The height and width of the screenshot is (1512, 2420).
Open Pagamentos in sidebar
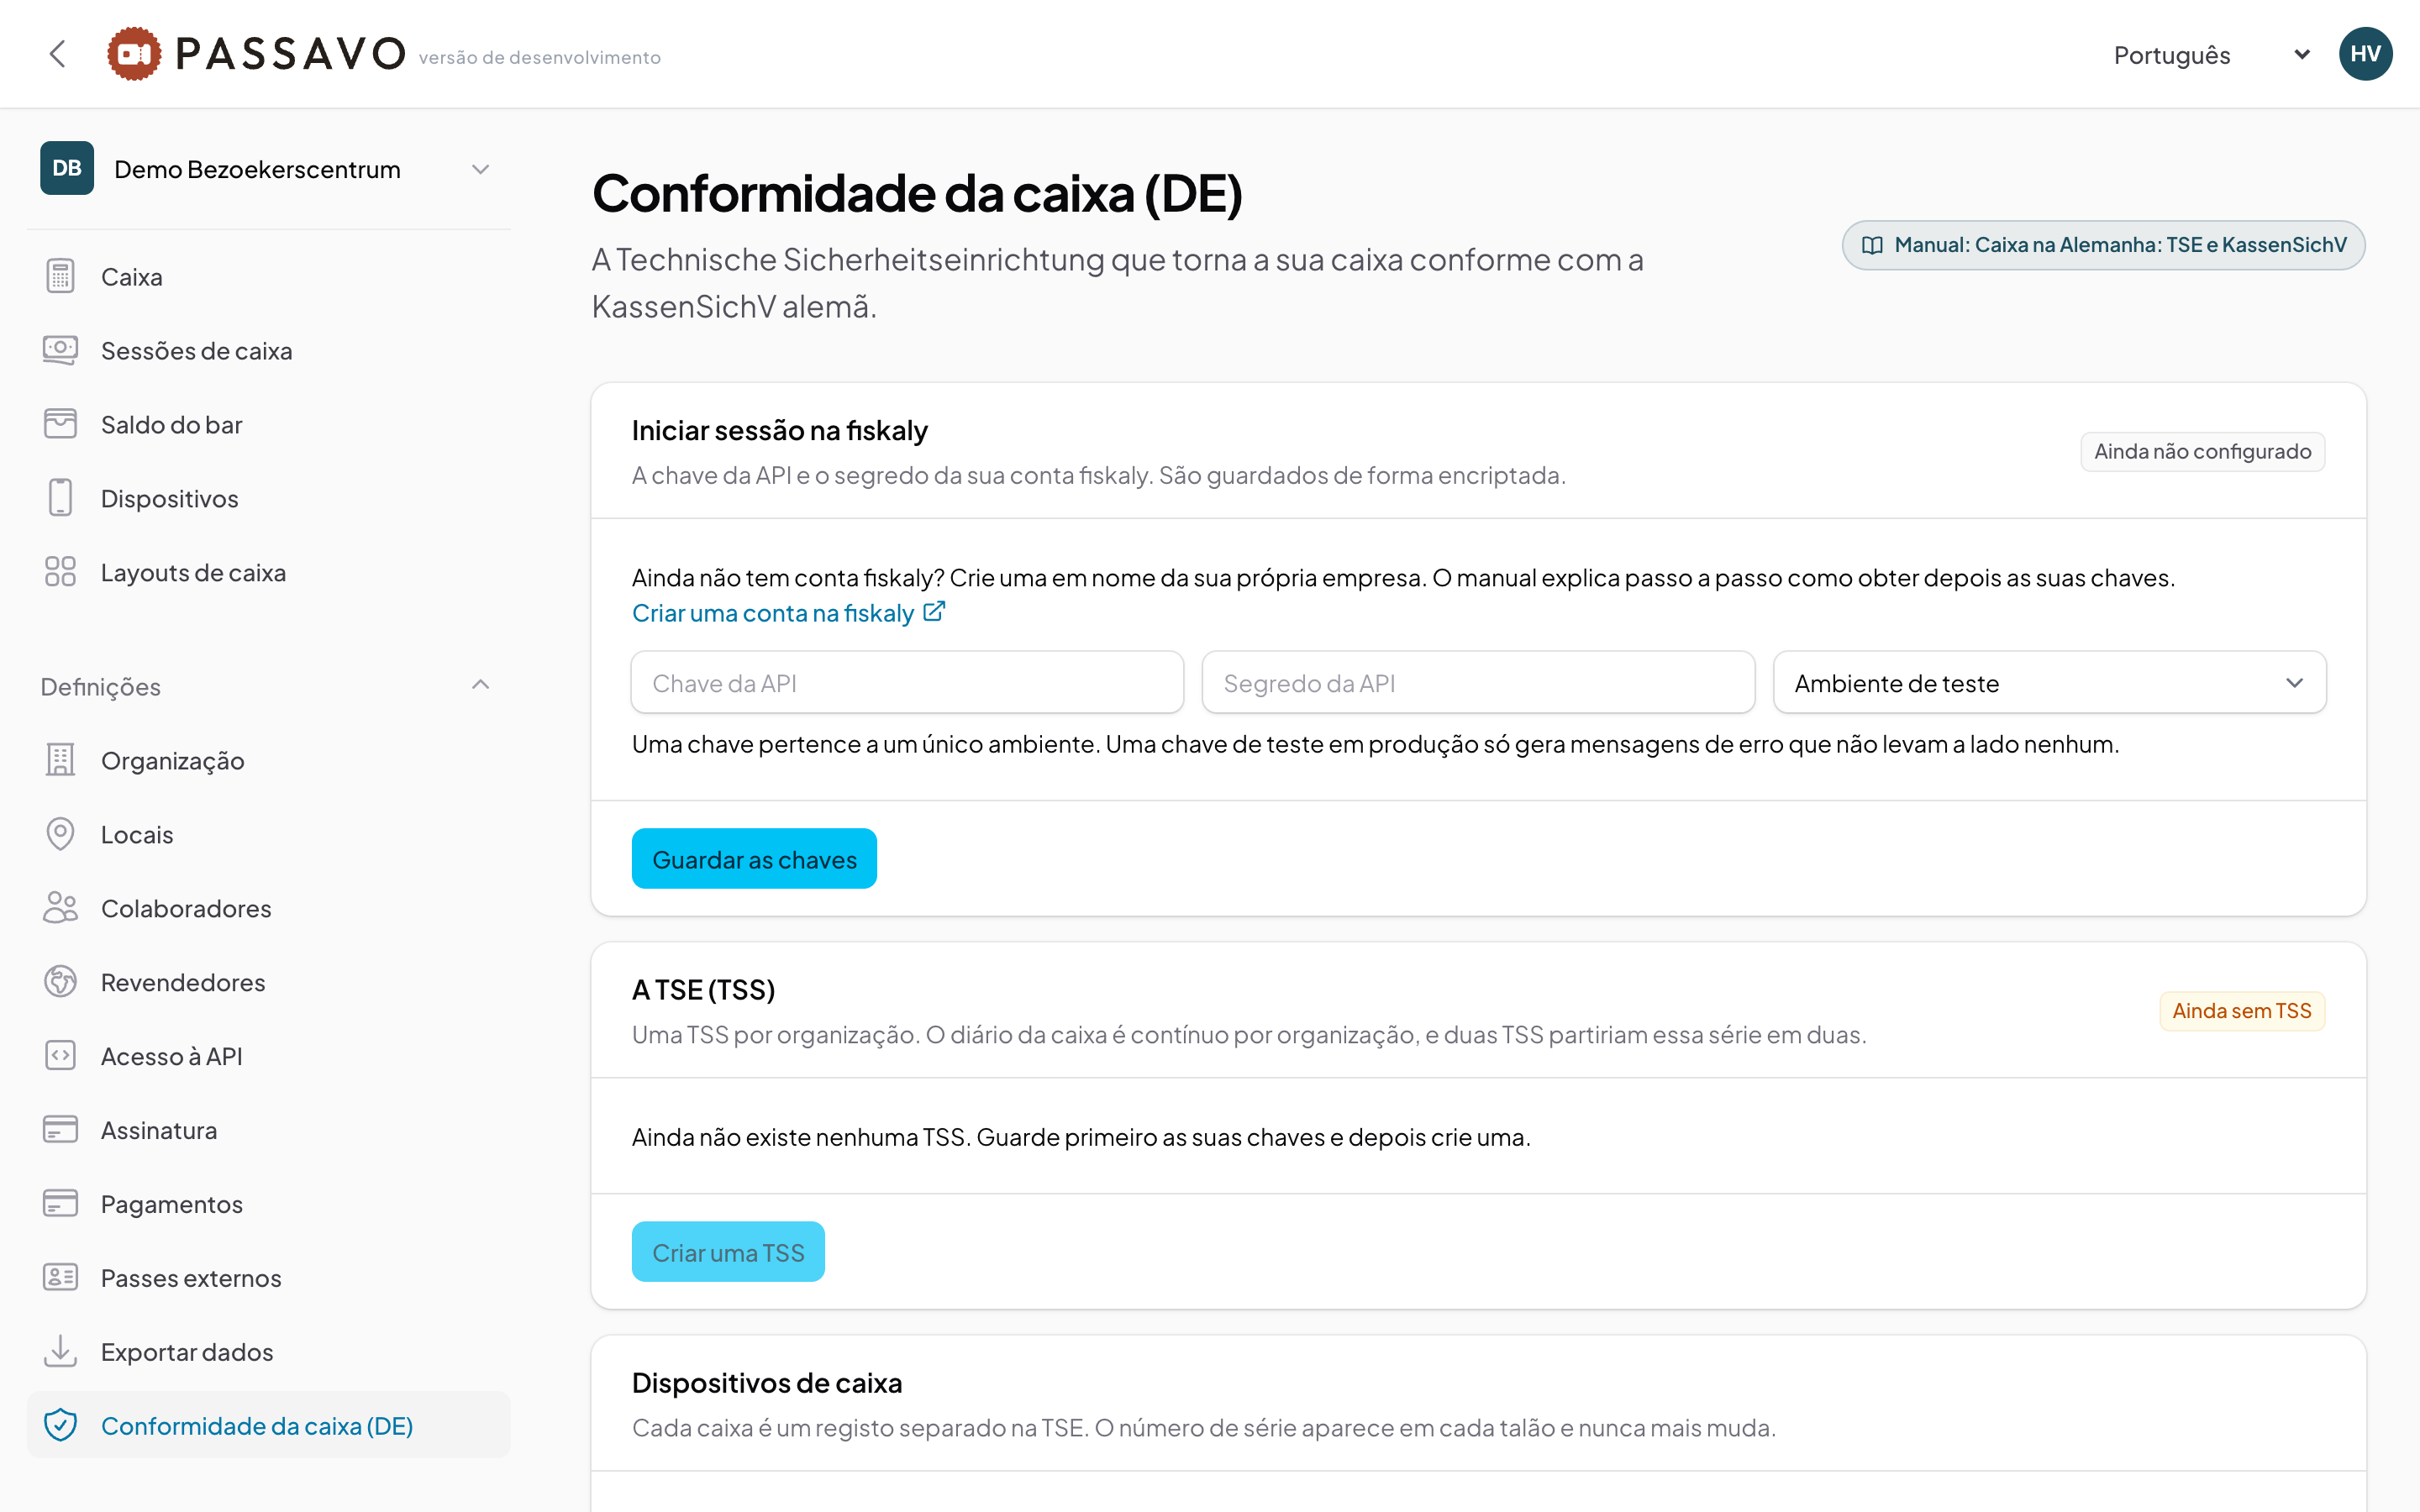click(268, 1204)
